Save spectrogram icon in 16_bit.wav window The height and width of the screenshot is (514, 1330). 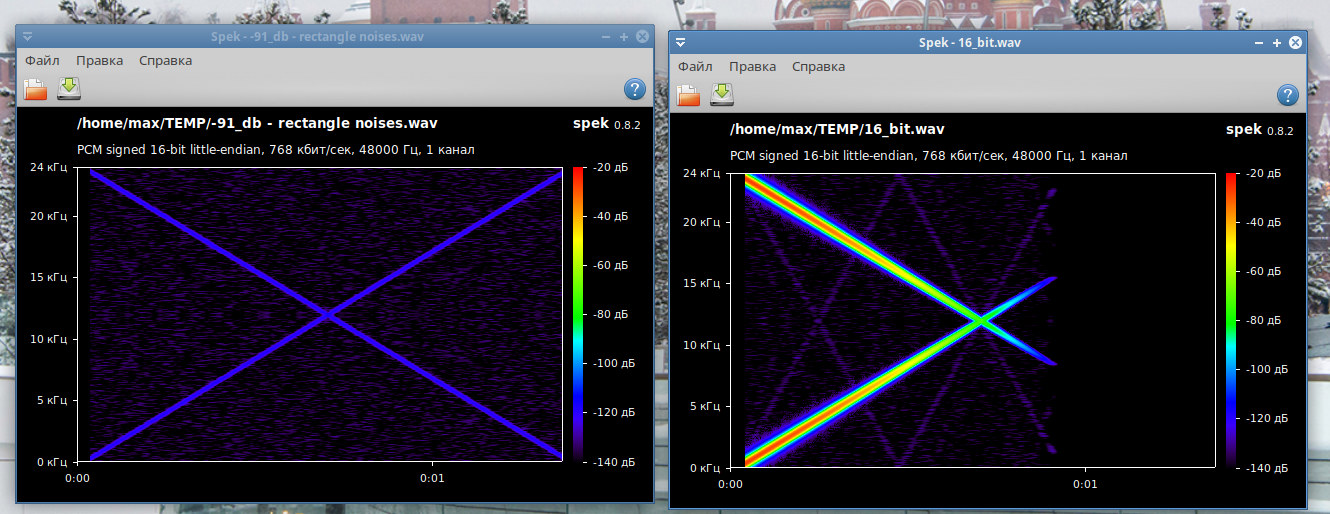coord(722,94)
